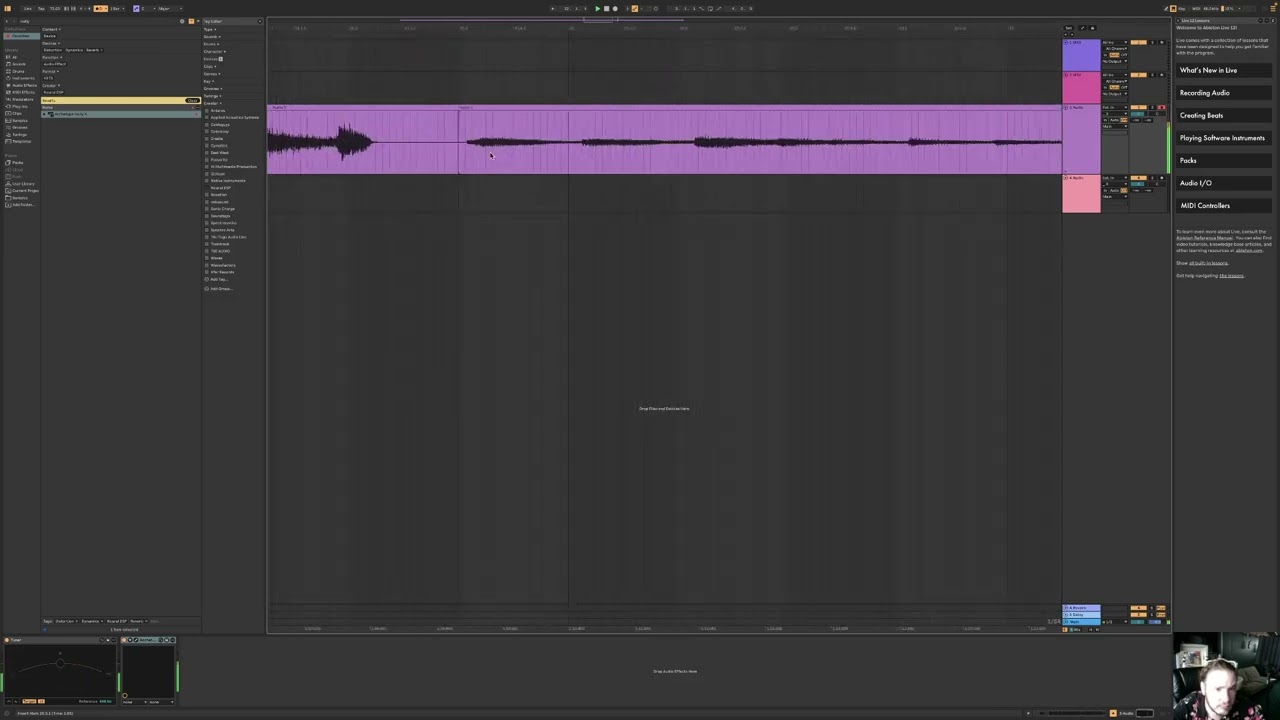The height and width of the screenshot is (720, 1280).
Task: Check the Soundtoys creator tag
Action: 207,216
